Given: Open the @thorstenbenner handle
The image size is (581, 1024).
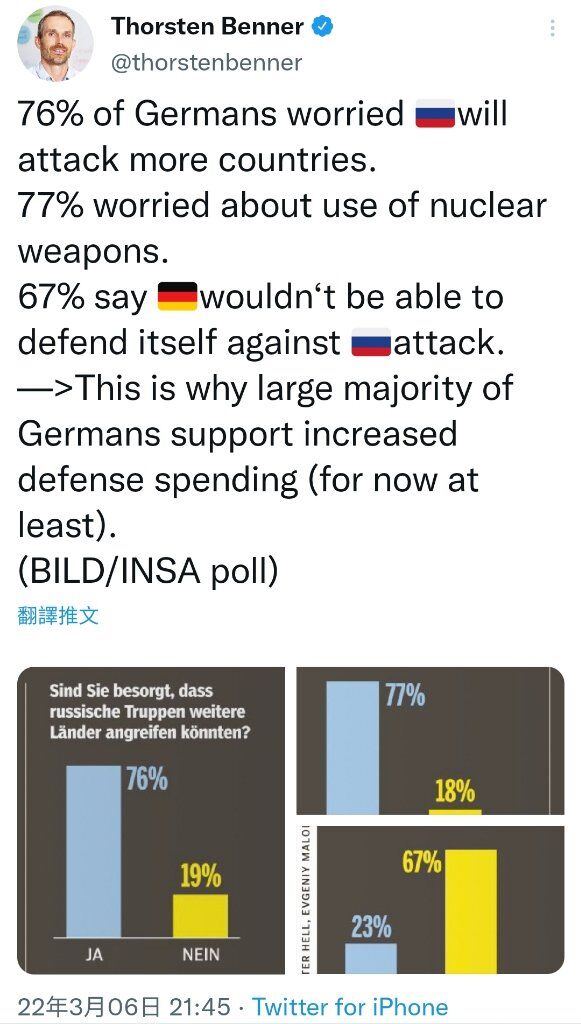Looking at the screenshot, I should (207, 63).
